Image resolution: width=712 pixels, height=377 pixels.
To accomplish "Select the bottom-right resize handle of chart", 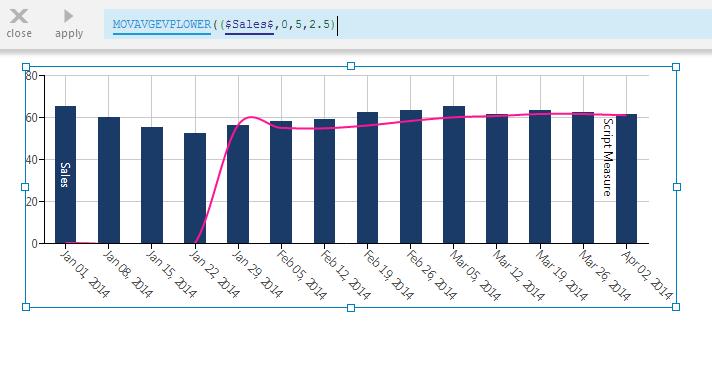I will click(x=676, y=308).
